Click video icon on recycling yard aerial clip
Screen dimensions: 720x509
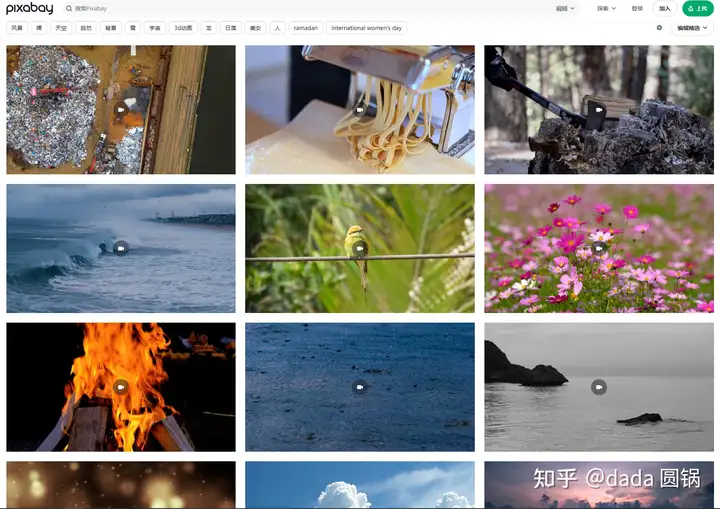click(121, 109)
